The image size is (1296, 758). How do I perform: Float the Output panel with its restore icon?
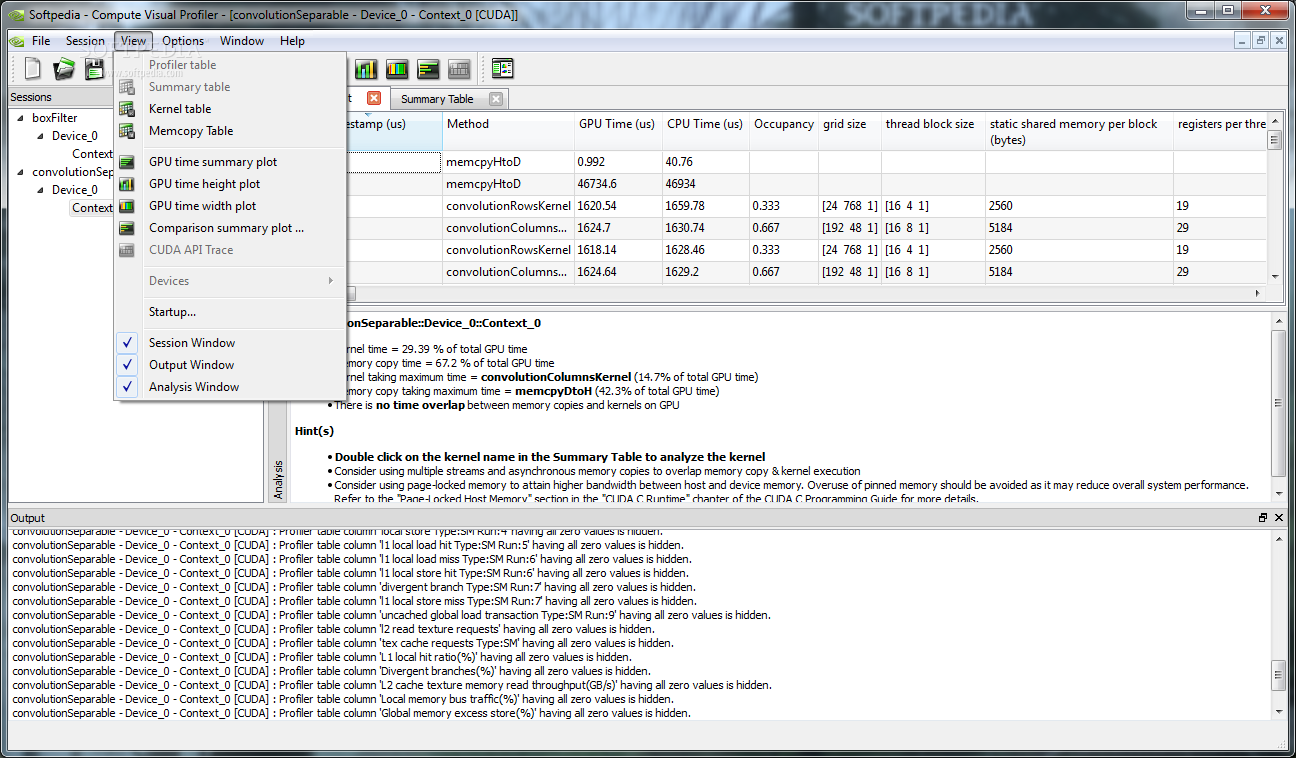pos(1263,518)
